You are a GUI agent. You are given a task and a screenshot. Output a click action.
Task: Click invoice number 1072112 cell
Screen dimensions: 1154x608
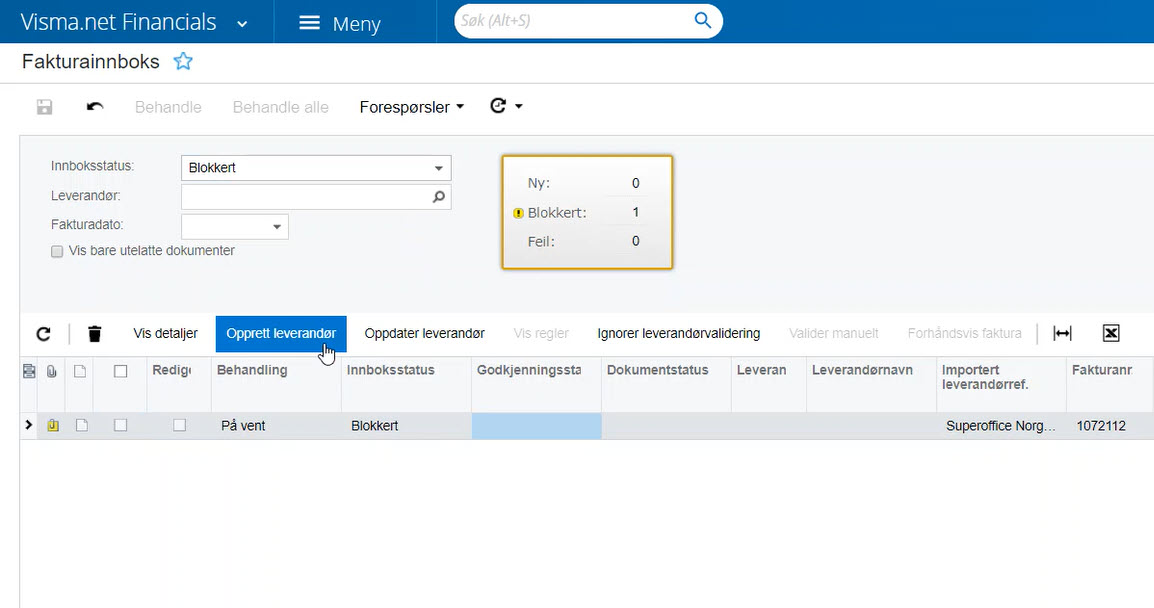pyautogui.click(x=1110, y=425)
